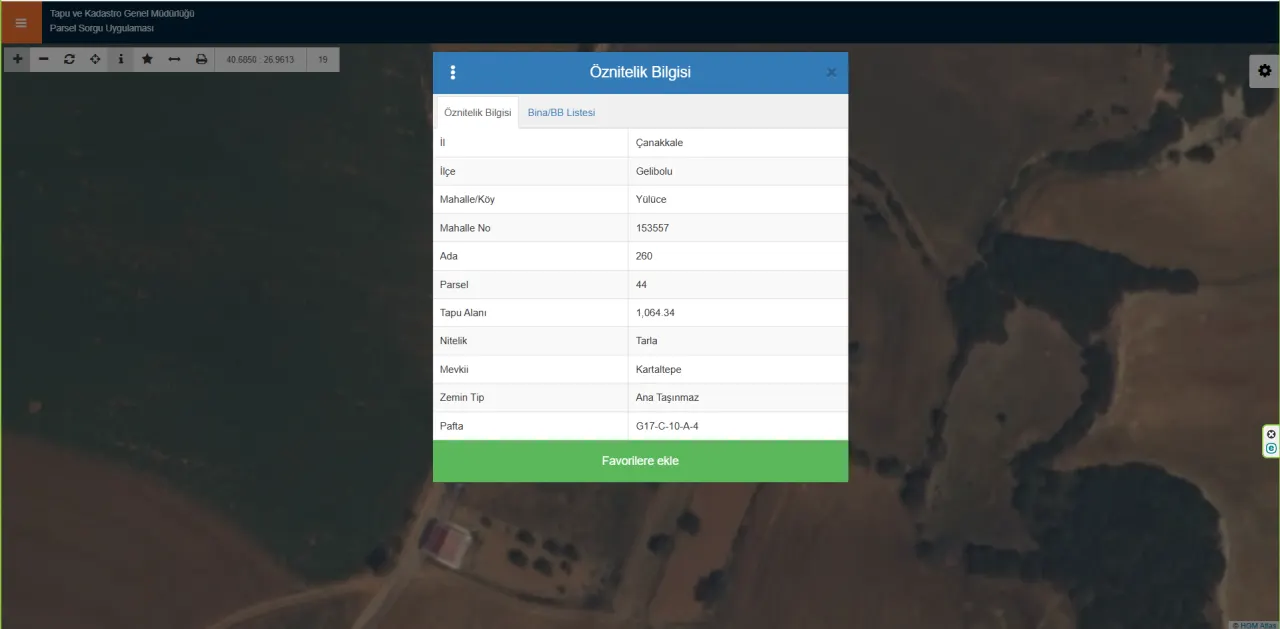
Task: Select the Öznitelik Bilgisi tab
Action: point(478,112)
